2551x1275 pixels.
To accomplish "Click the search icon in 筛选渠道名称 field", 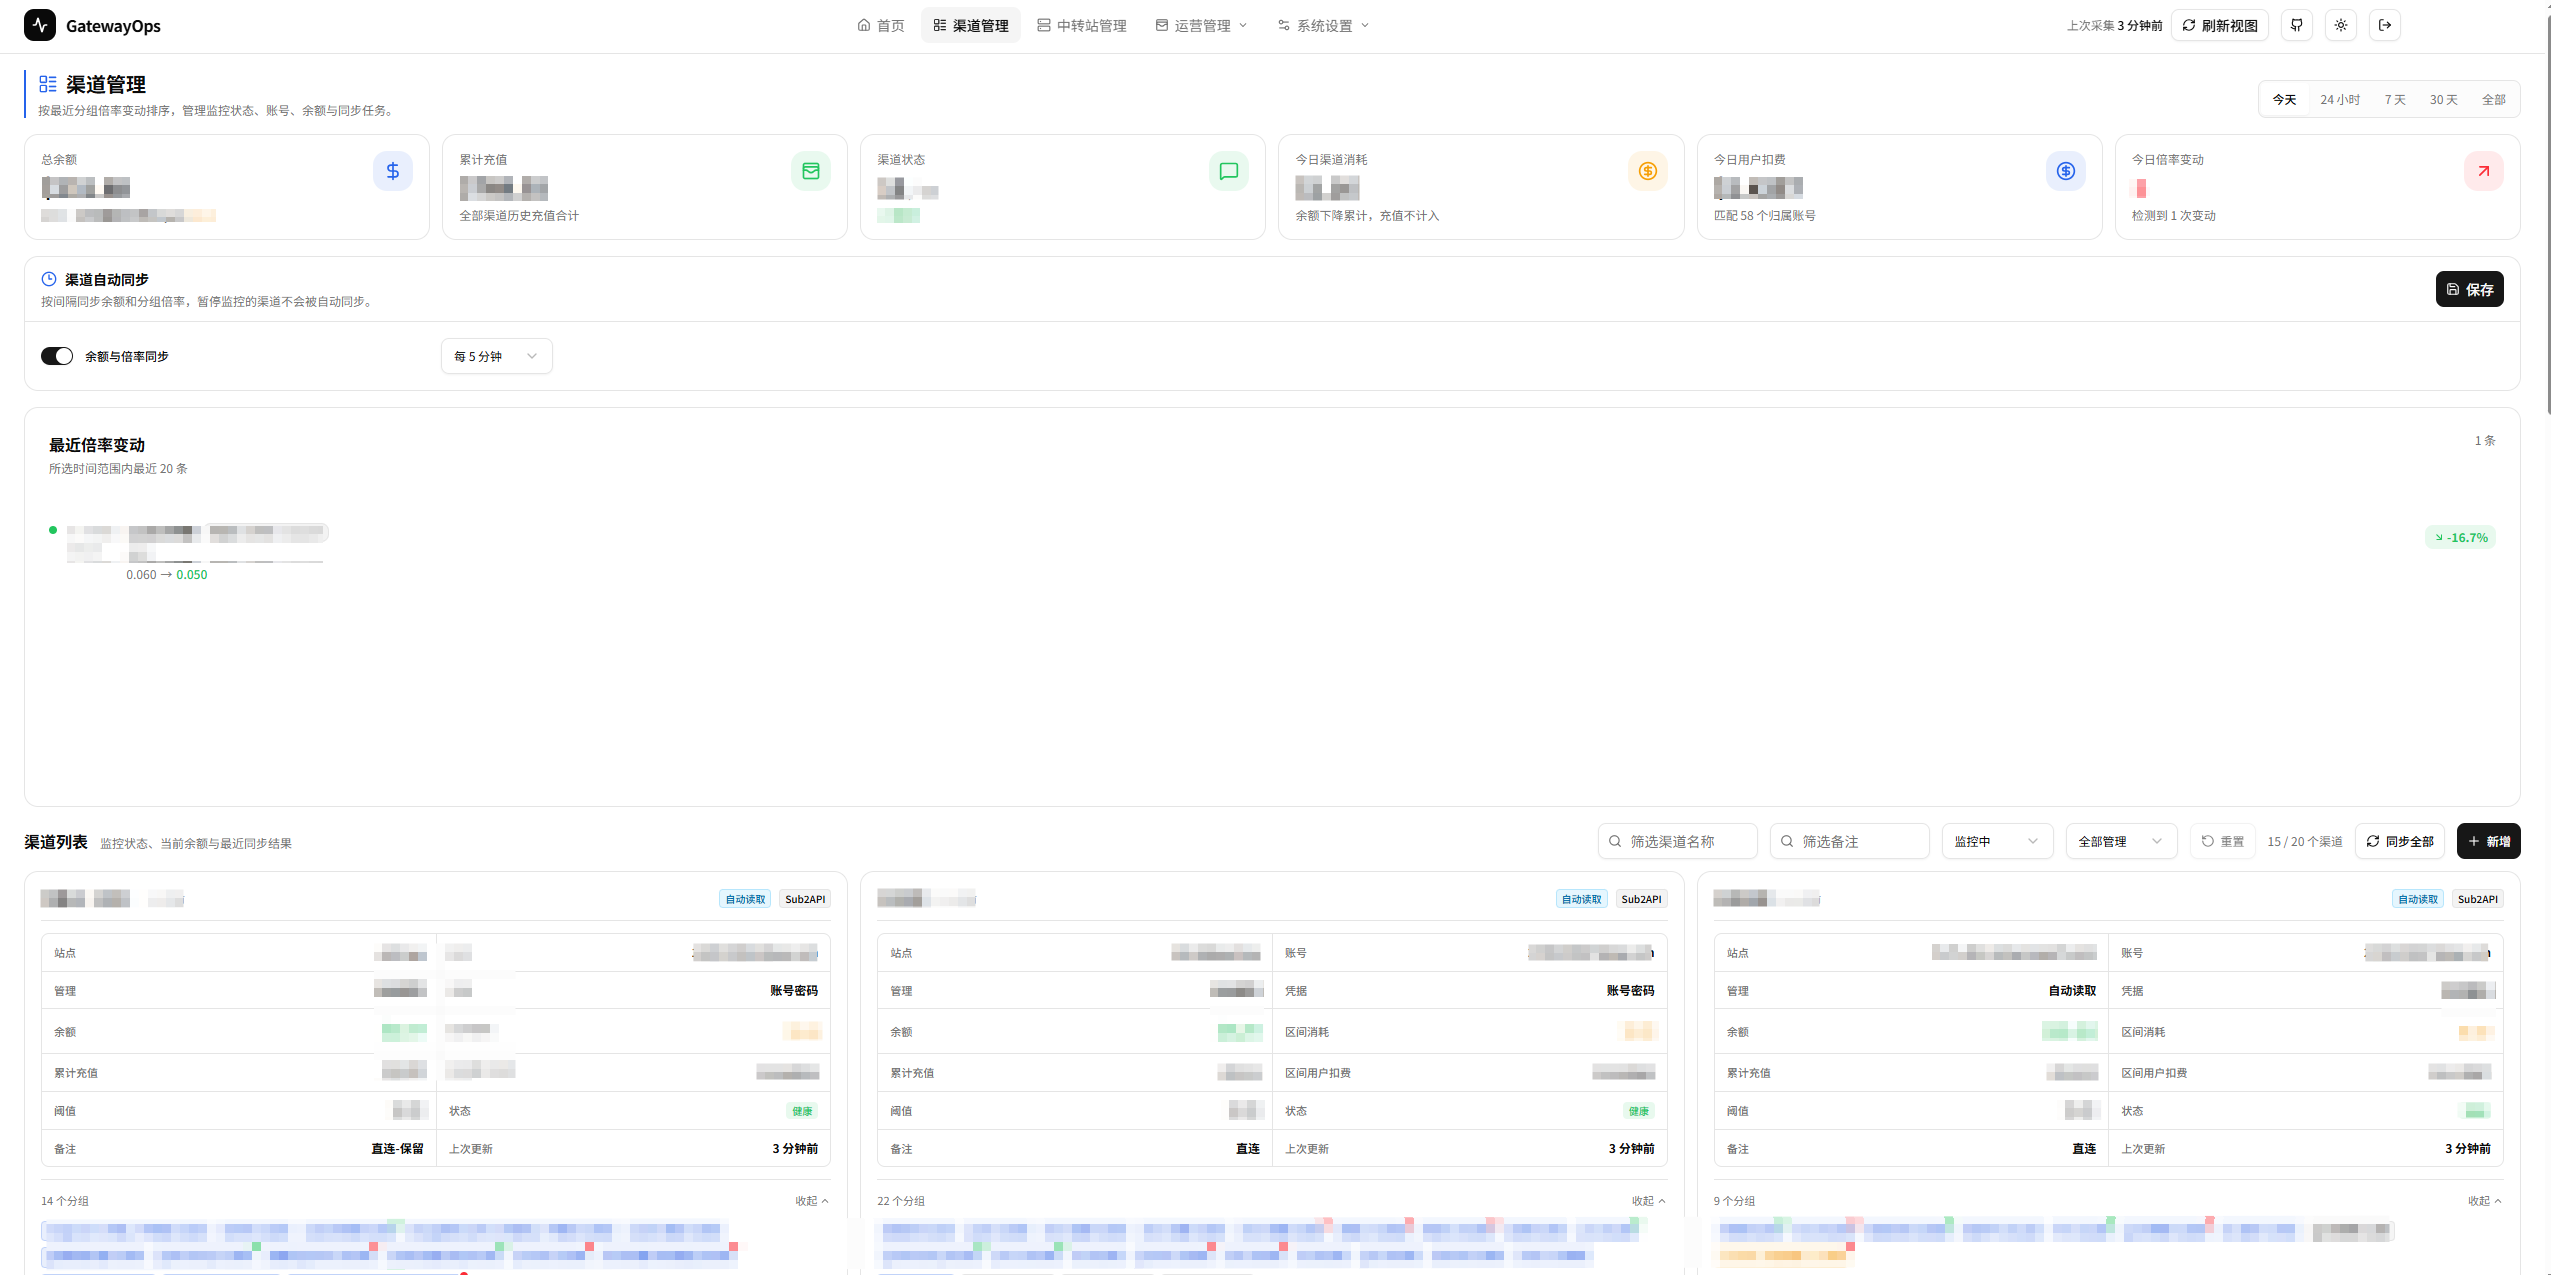I will tap(1615, 841).
